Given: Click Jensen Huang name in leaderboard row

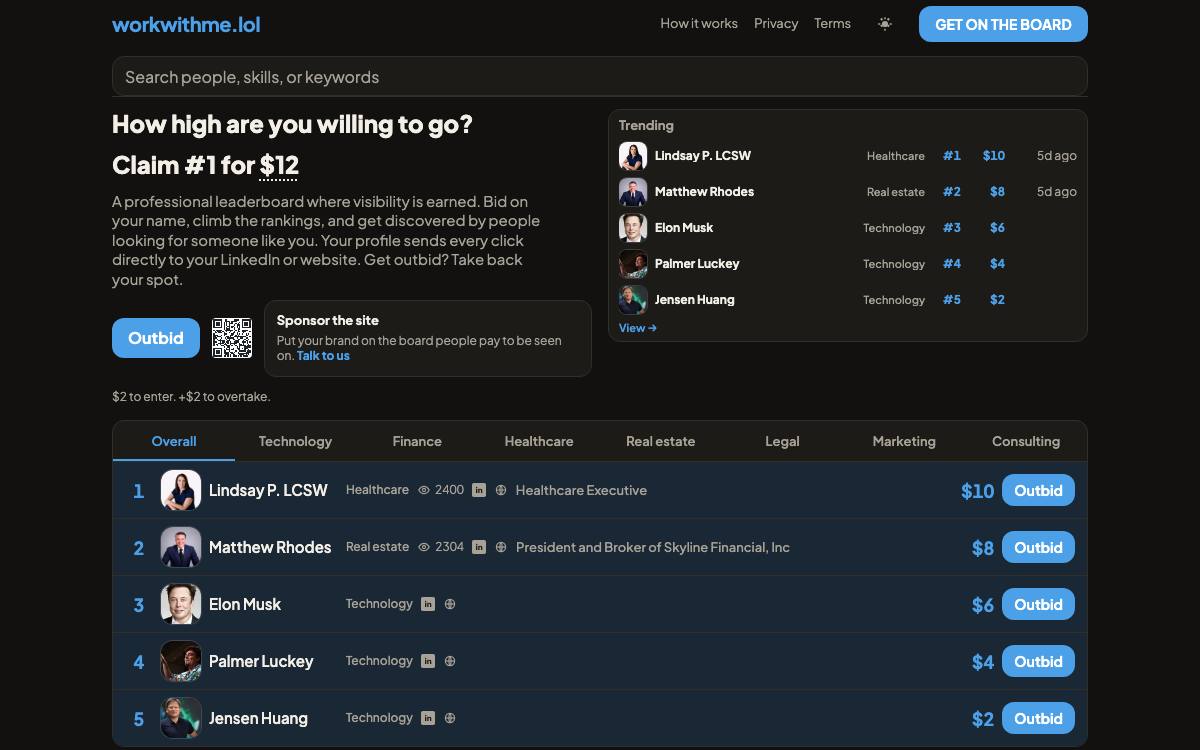Looking at the screenshot, I should [x=258, y=718].
